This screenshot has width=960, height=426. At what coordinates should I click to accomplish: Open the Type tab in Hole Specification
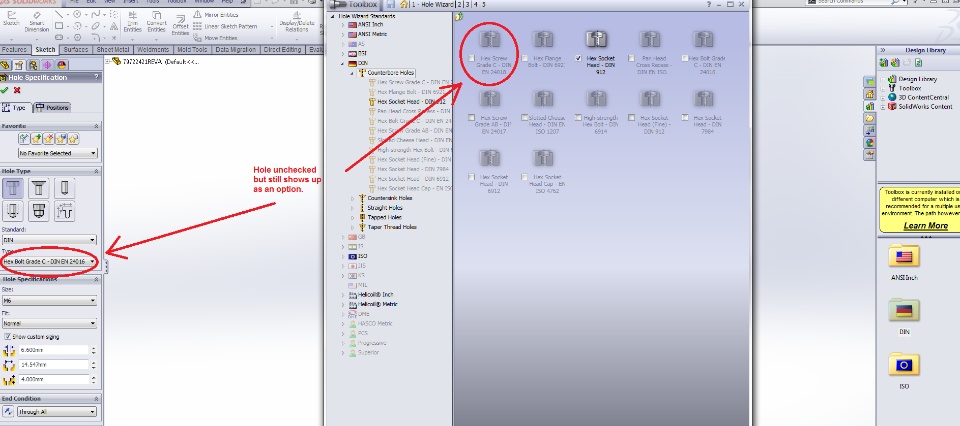tap(15, 108)
